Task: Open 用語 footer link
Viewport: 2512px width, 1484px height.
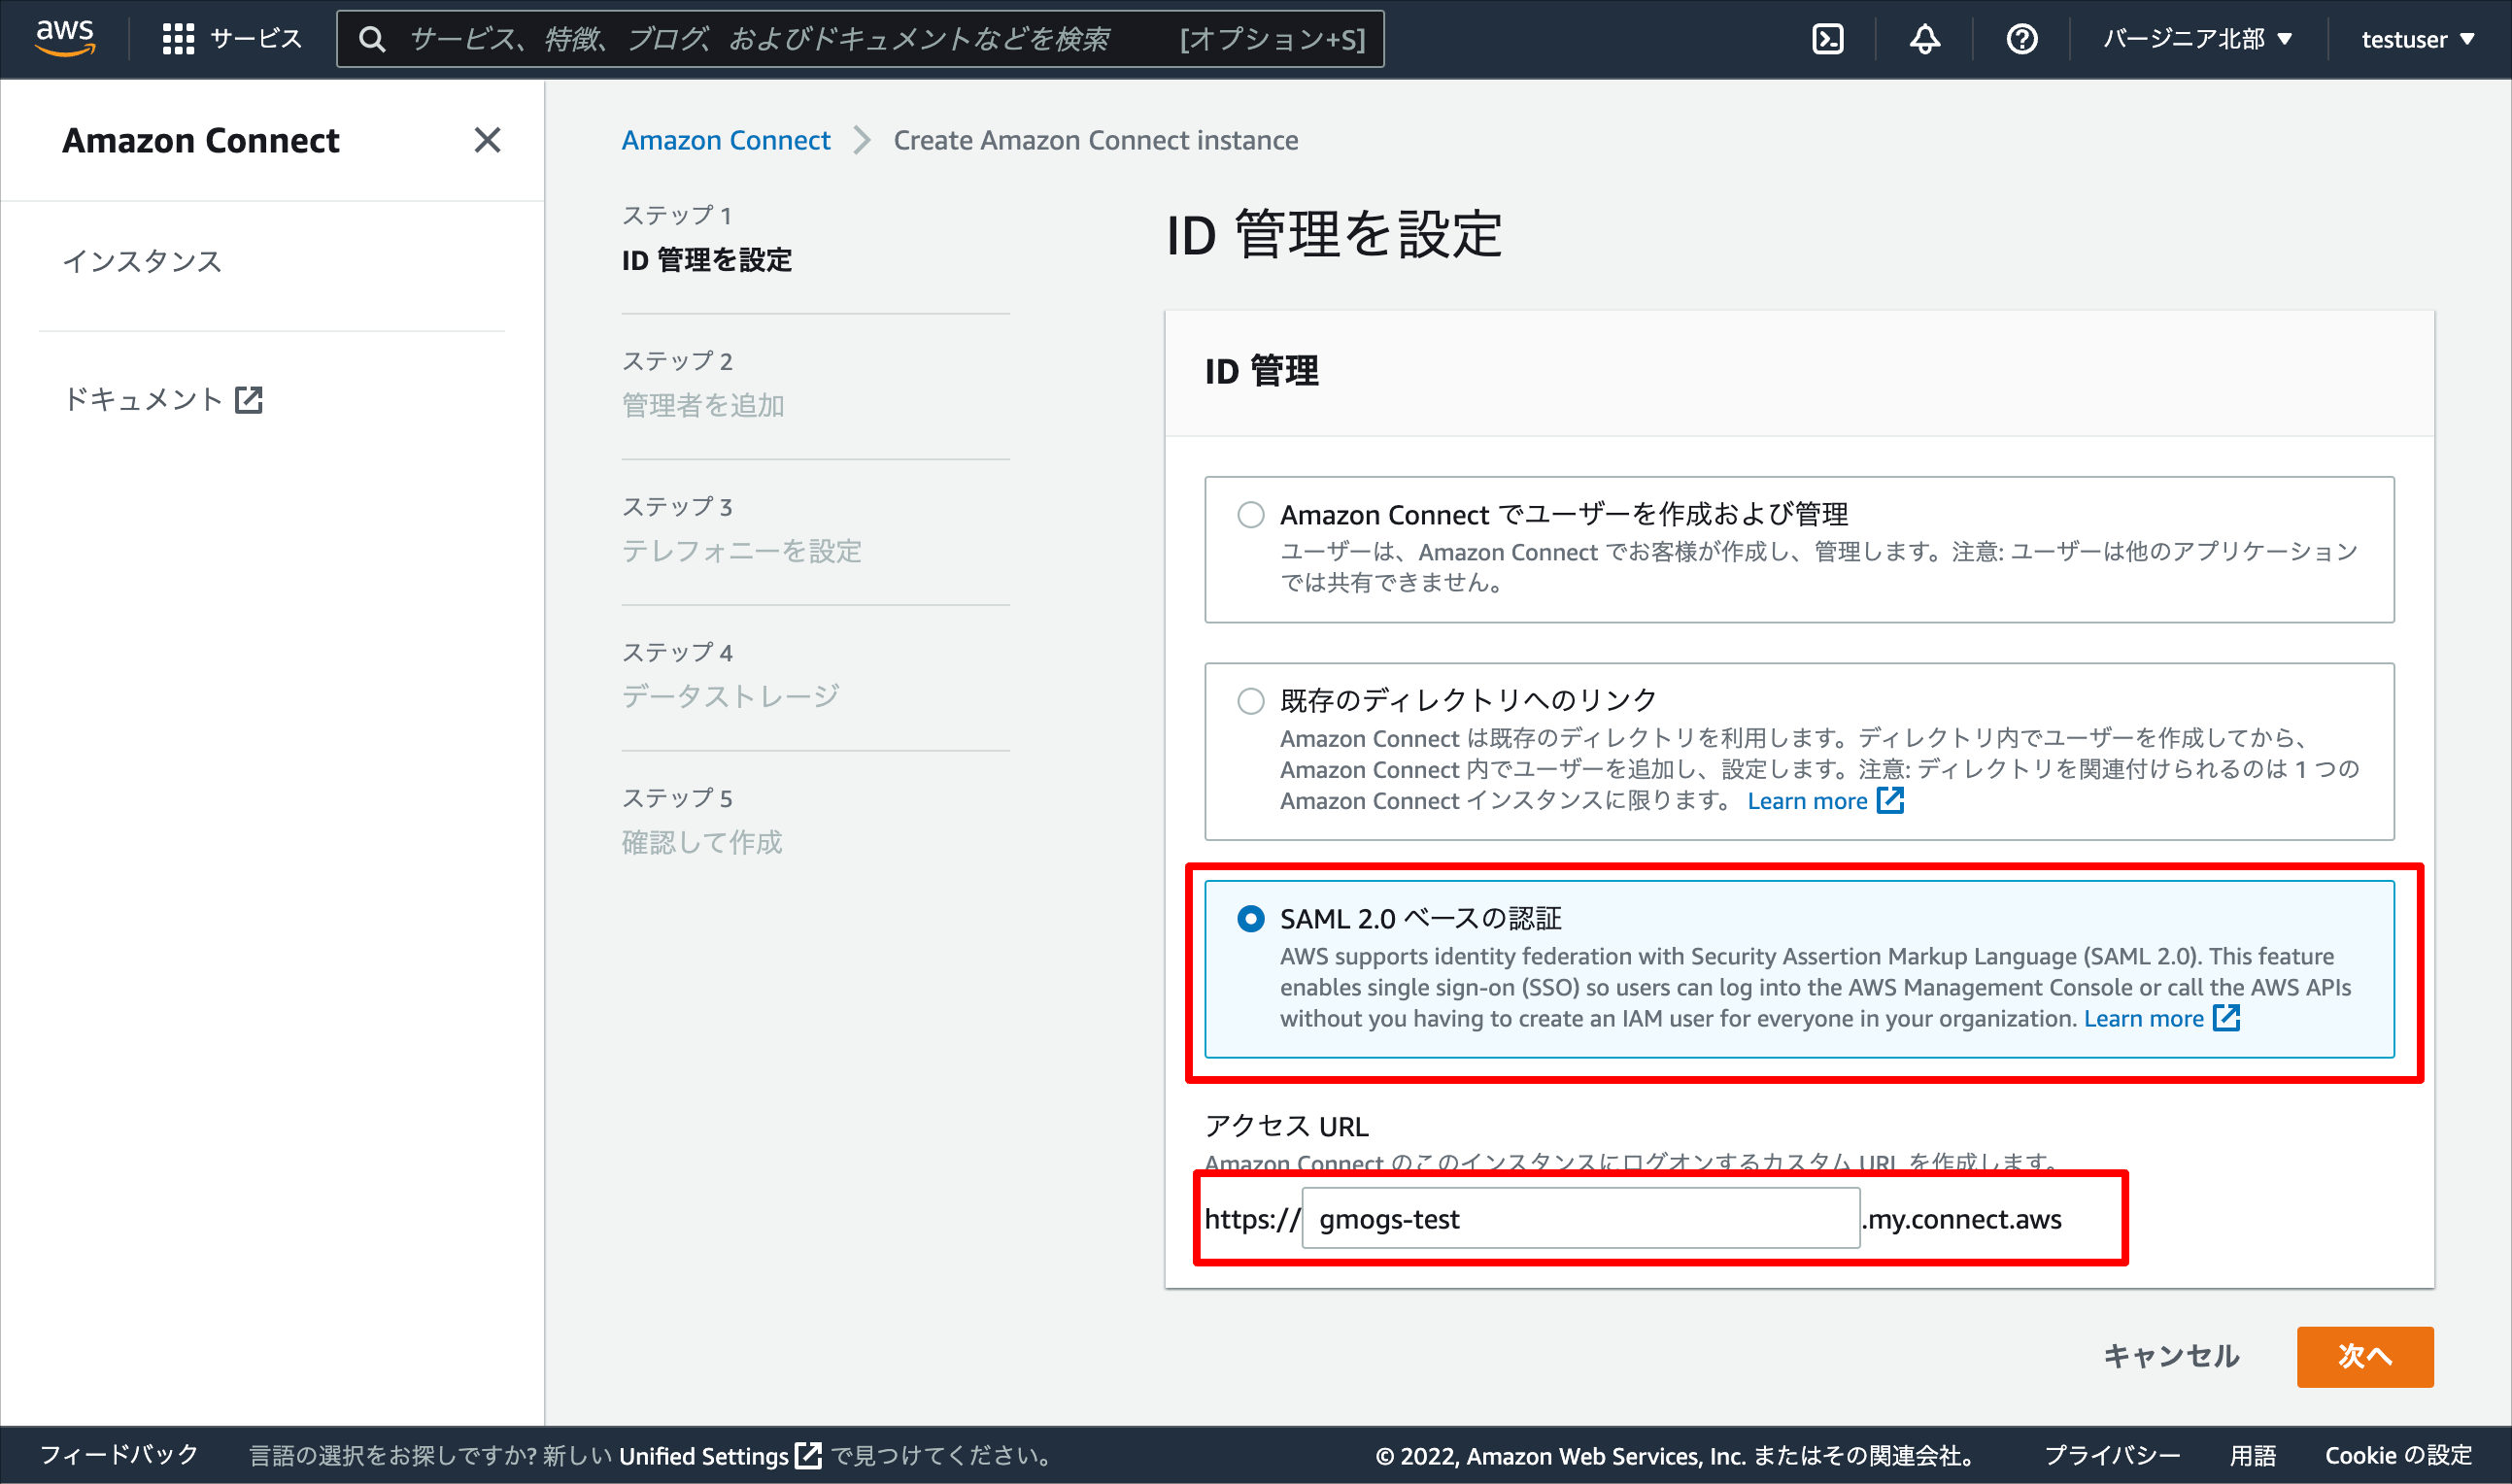Action: (x=2253, y=1455)
